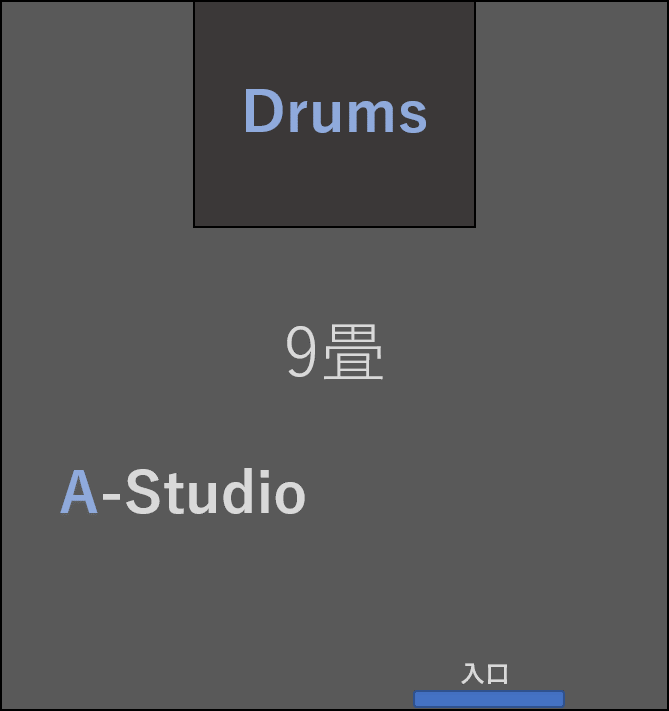Viewport: 669px width, 711px height.
Task: Click the 畳 kanji character
Action: 353,351
